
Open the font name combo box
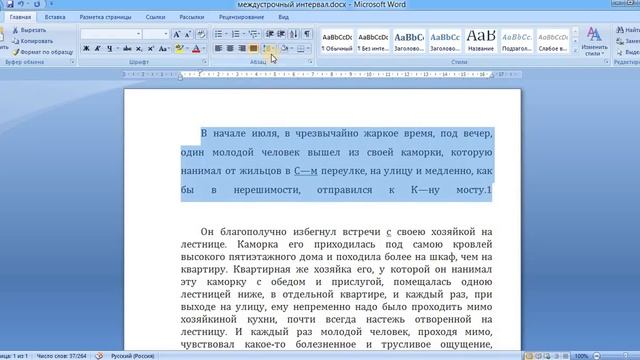click(x=111, y=34)
